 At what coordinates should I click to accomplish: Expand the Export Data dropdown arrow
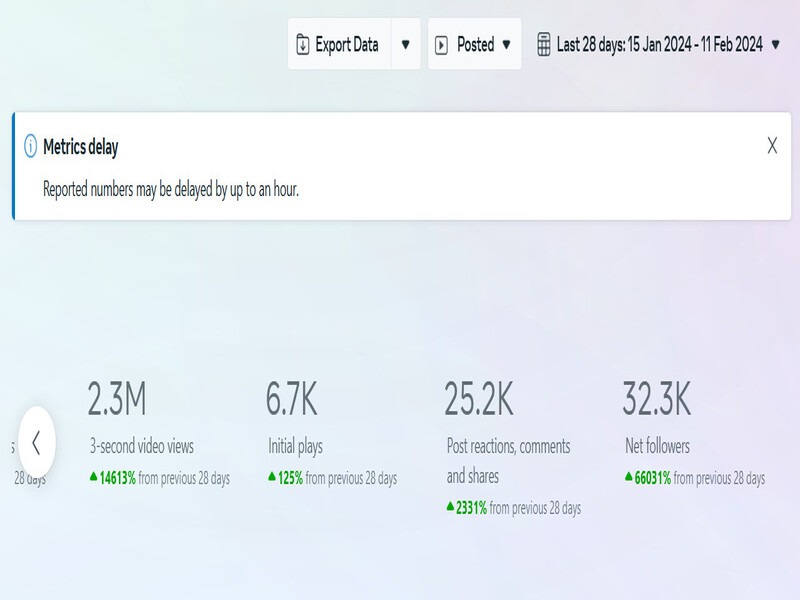click(x=405, y=45)
